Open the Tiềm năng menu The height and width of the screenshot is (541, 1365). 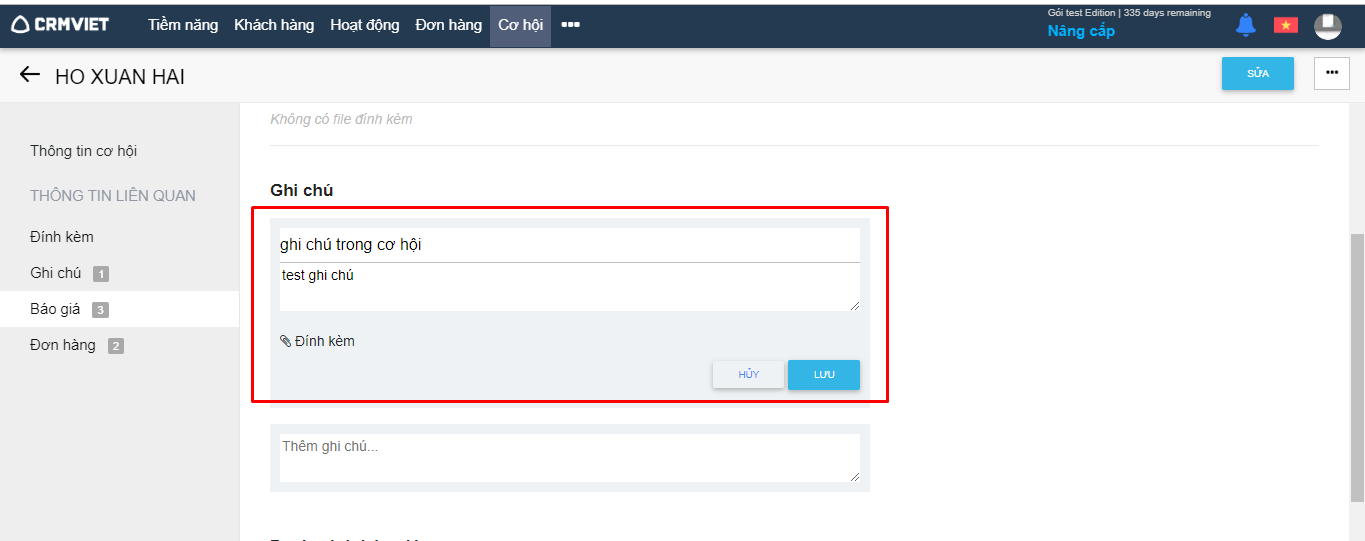tap(183, 25)
